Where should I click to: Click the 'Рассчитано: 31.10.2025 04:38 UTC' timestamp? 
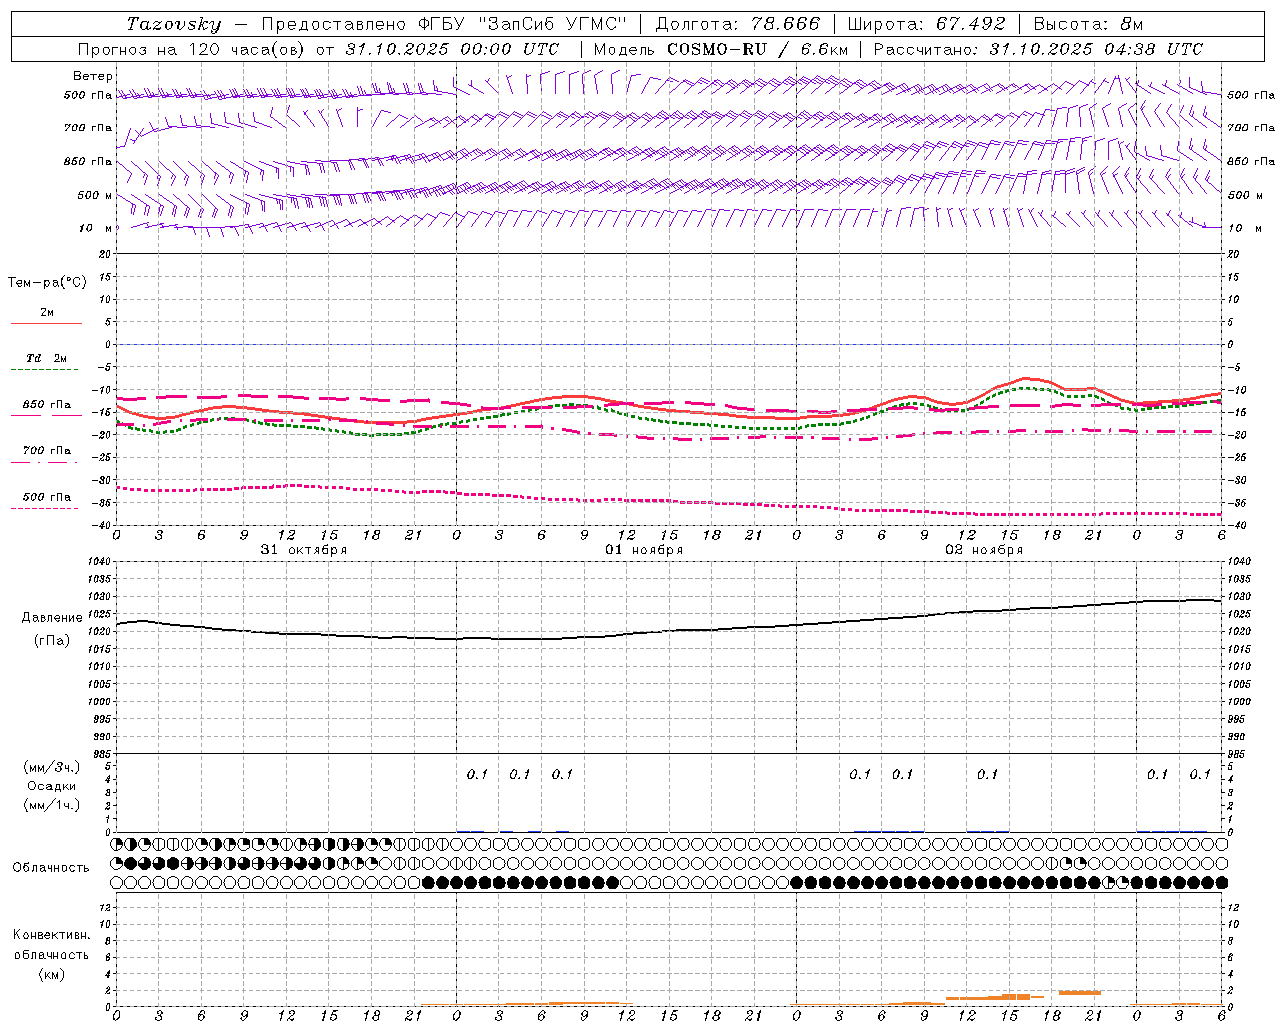pyautogui.click(x=1038, y=49)
